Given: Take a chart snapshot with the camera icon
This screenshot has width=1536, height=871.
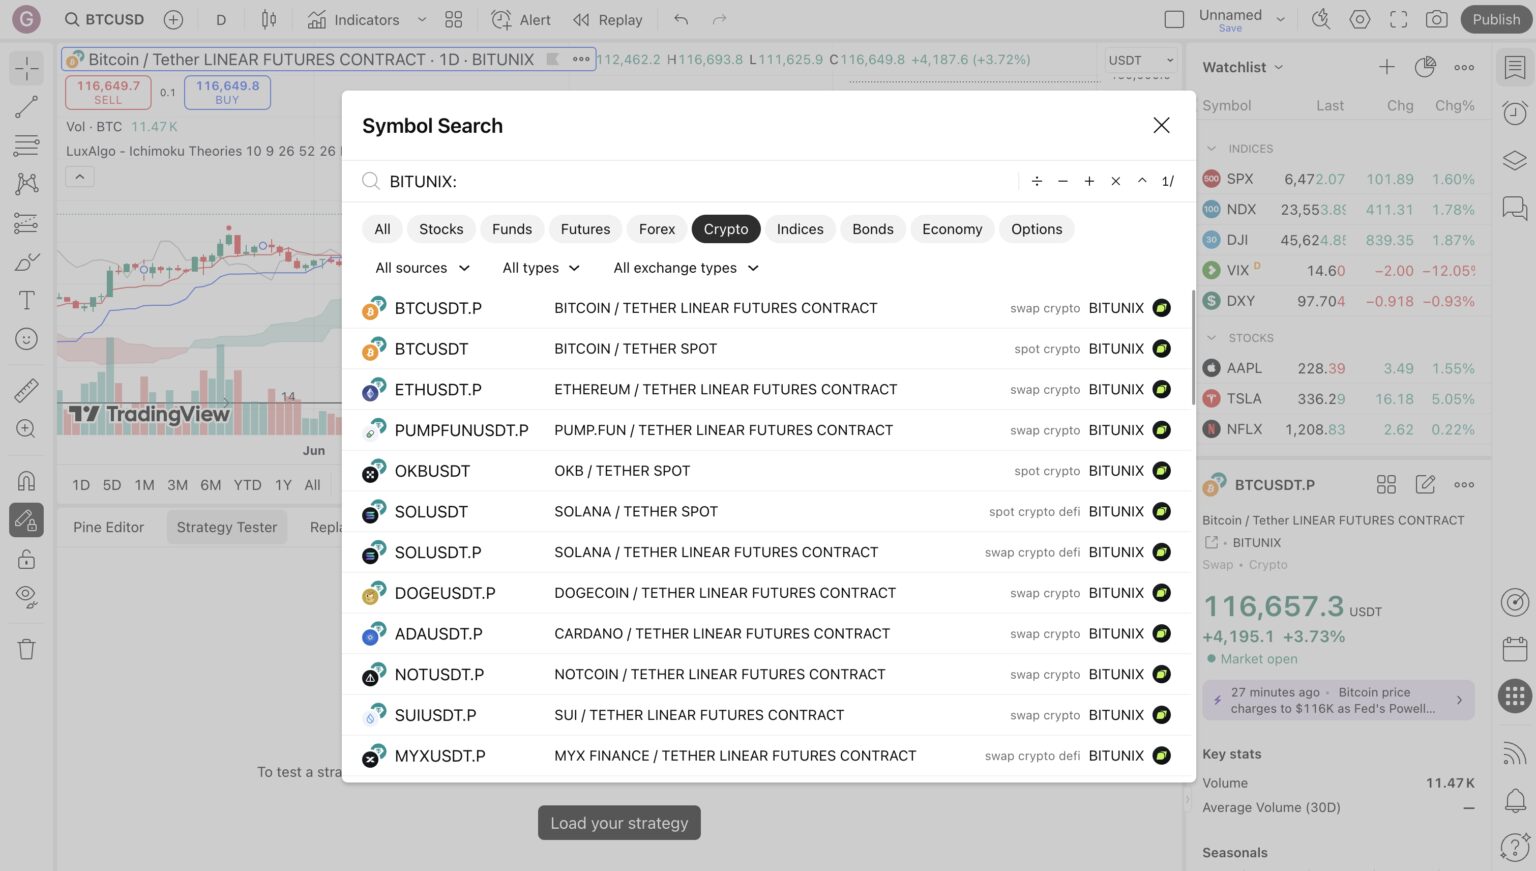Looking at the screenshot, I should [x=1436, y=18].
